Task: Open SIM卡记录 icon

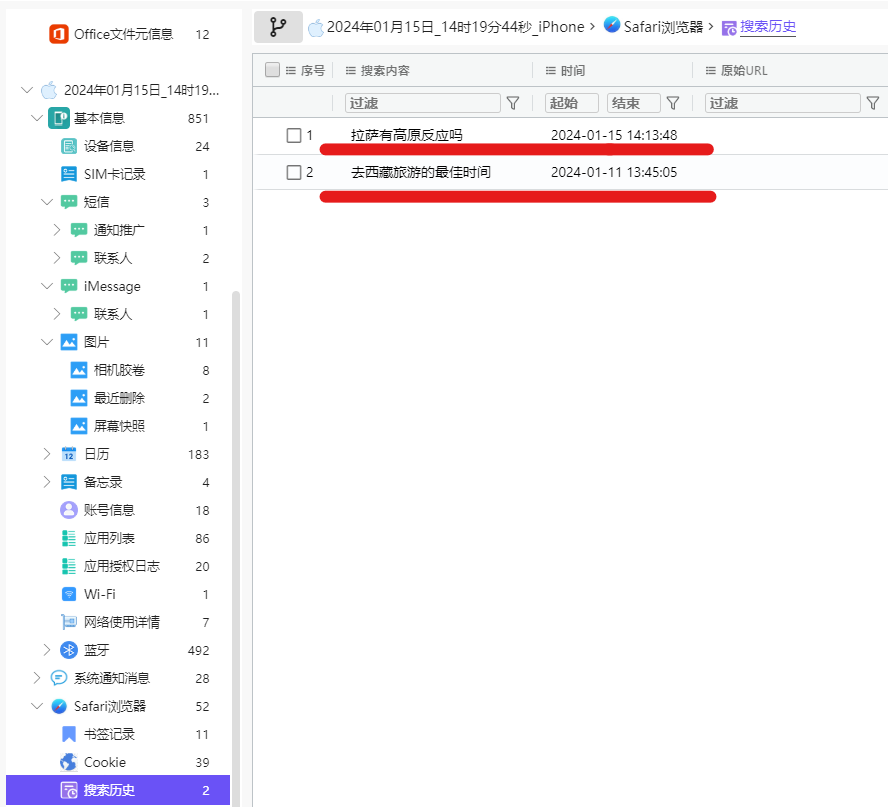Action: (x=69, y=174)
